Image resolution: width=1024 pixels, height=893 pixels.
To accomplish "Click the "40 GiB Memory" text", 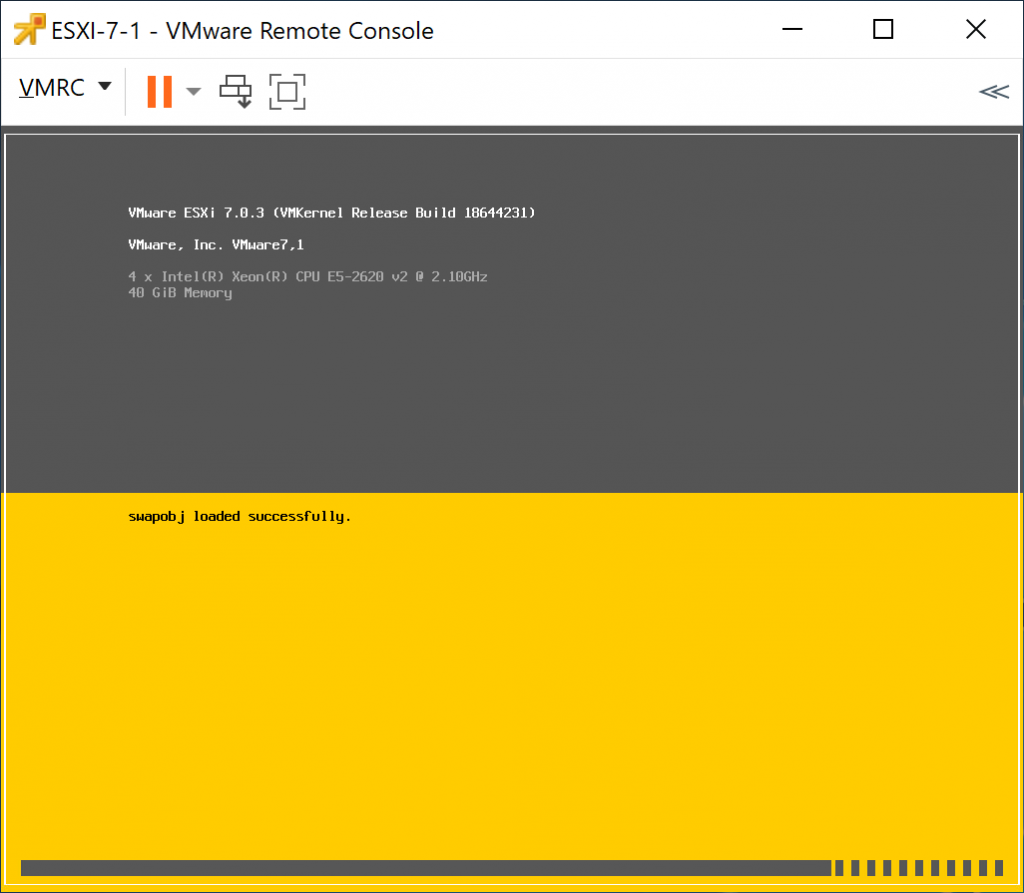I will (x=180, y=293).
